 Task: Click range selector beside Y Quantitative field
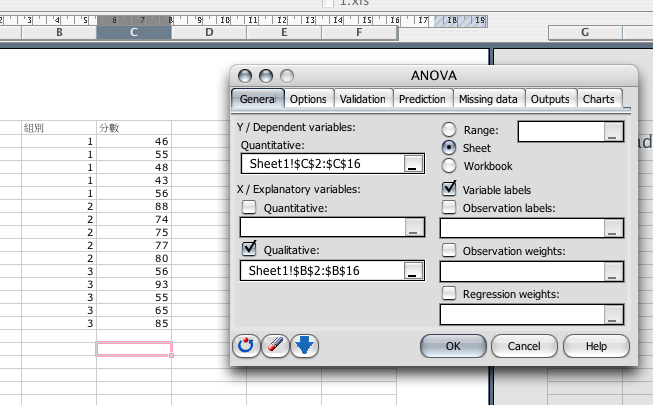[413, 164]
